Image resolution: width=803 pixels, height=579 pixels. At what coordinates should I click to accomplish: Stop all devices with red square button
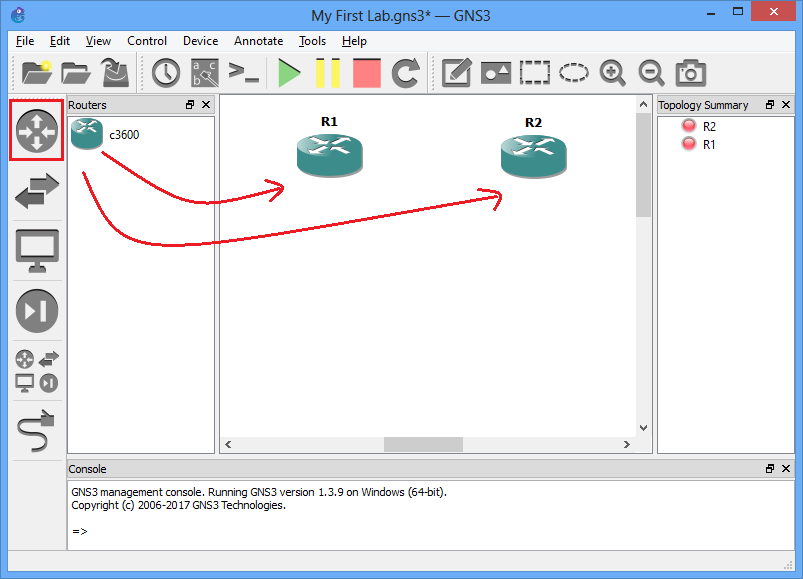click(x=367, y=72)
